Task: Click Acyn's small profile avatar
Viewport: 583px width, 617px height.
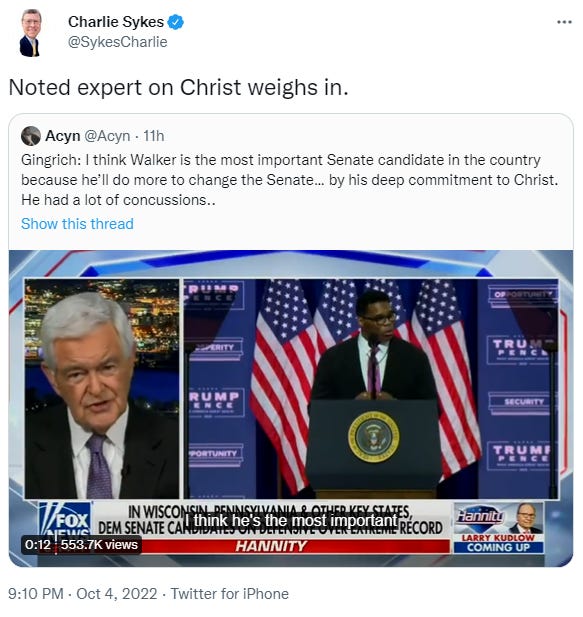Action: pos(31,136)
